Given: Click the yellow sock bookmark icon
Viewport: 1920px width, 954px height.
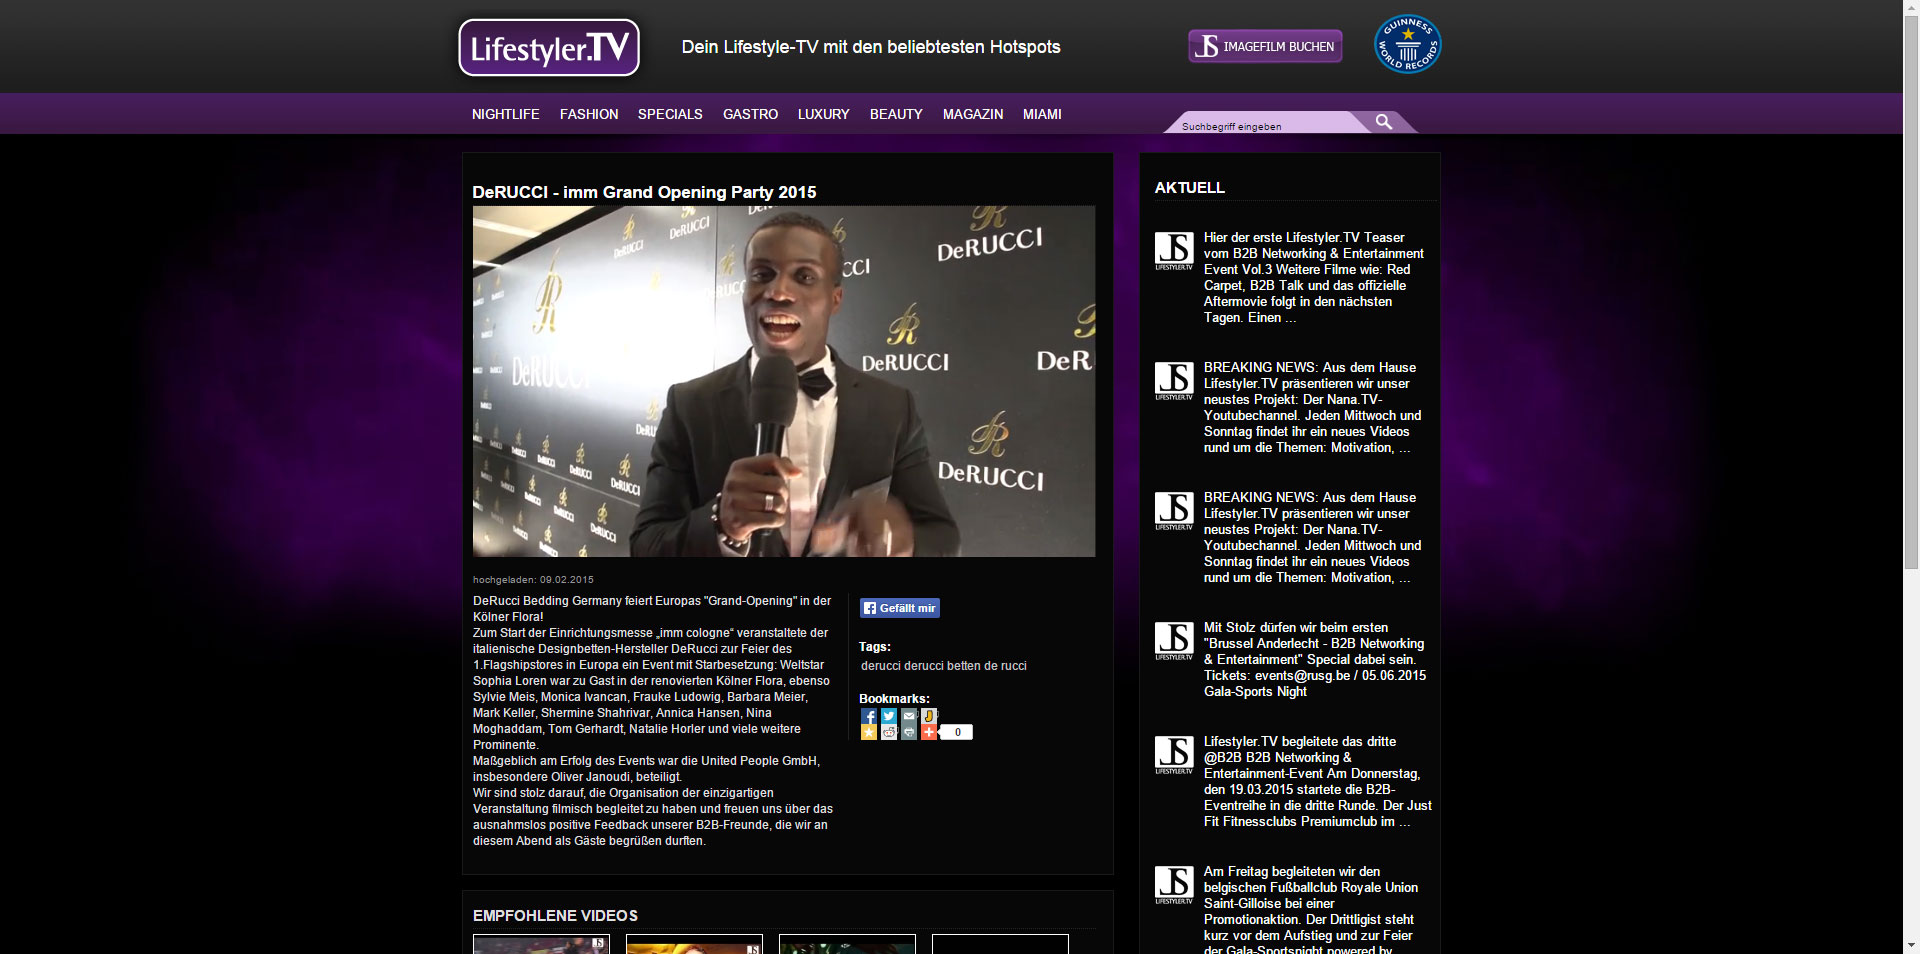Looking at the screenshot, I should pyautogui.click(x=929, y=716).
